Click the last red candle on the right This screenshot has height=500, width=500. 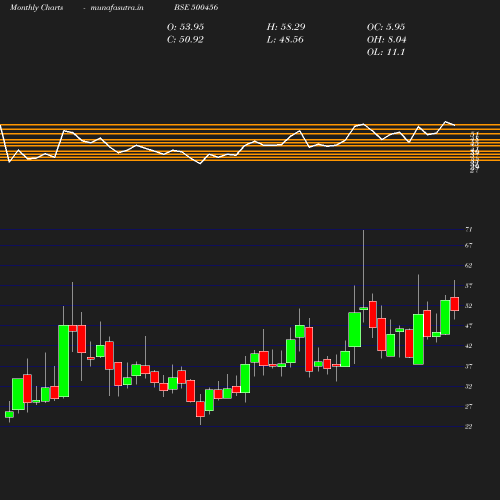[x=455, y=304]
